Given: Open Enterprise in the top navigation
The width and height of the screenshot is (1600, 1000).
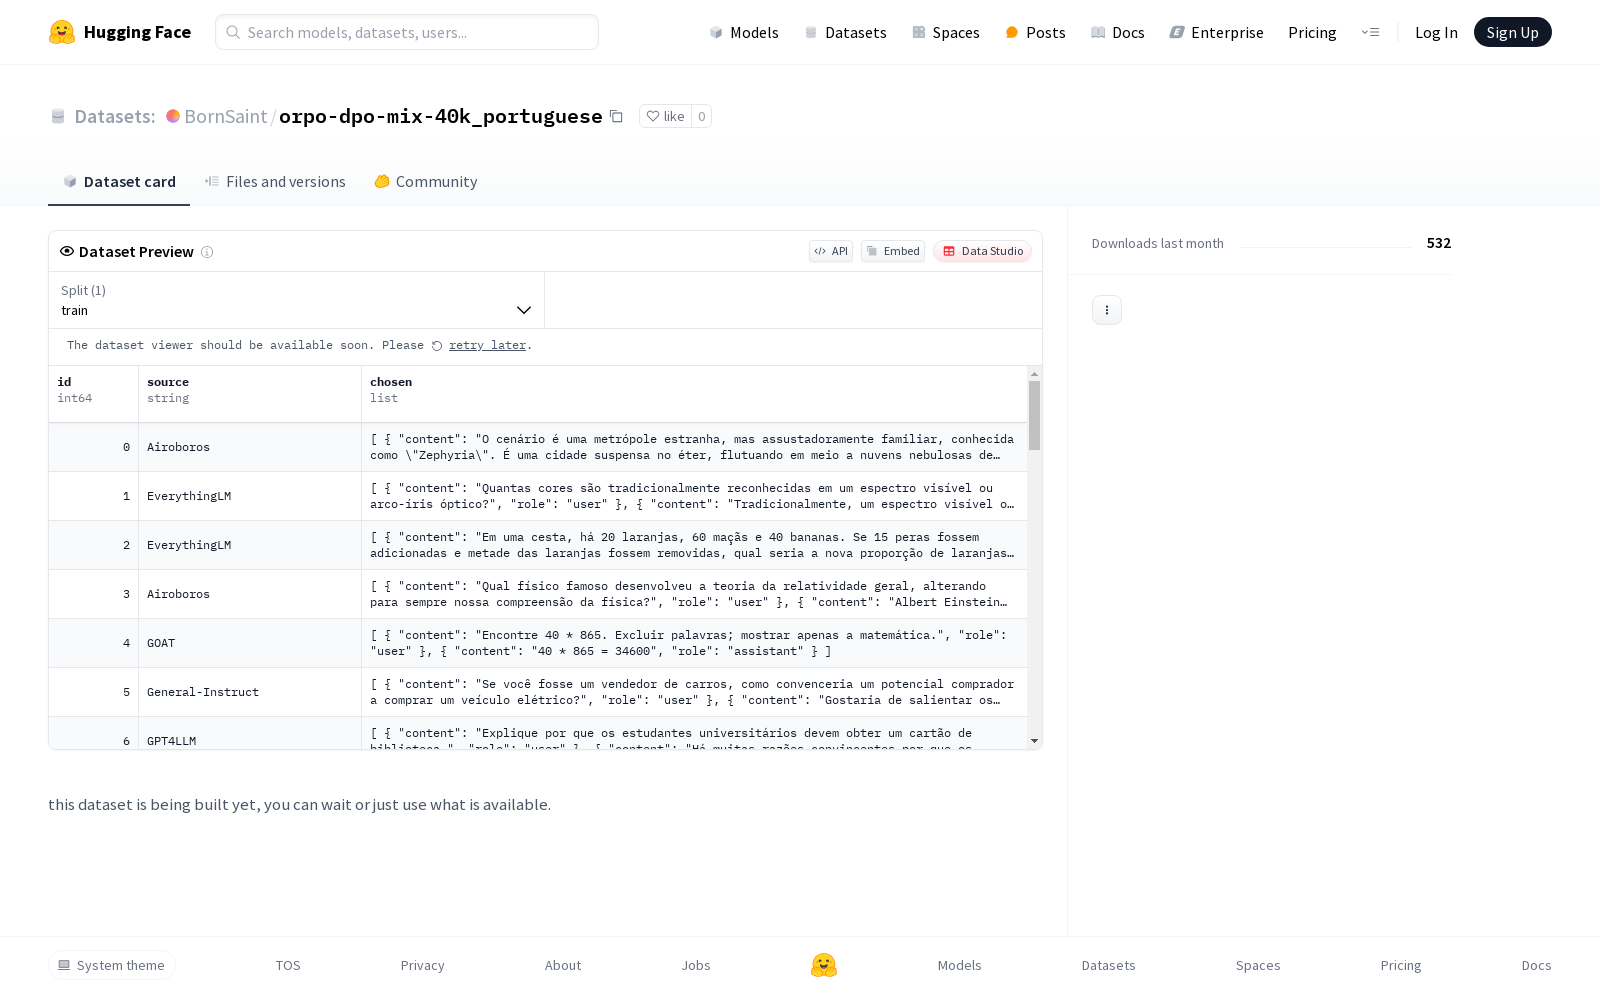Looking at the screenshot, I should [1217, 32].
